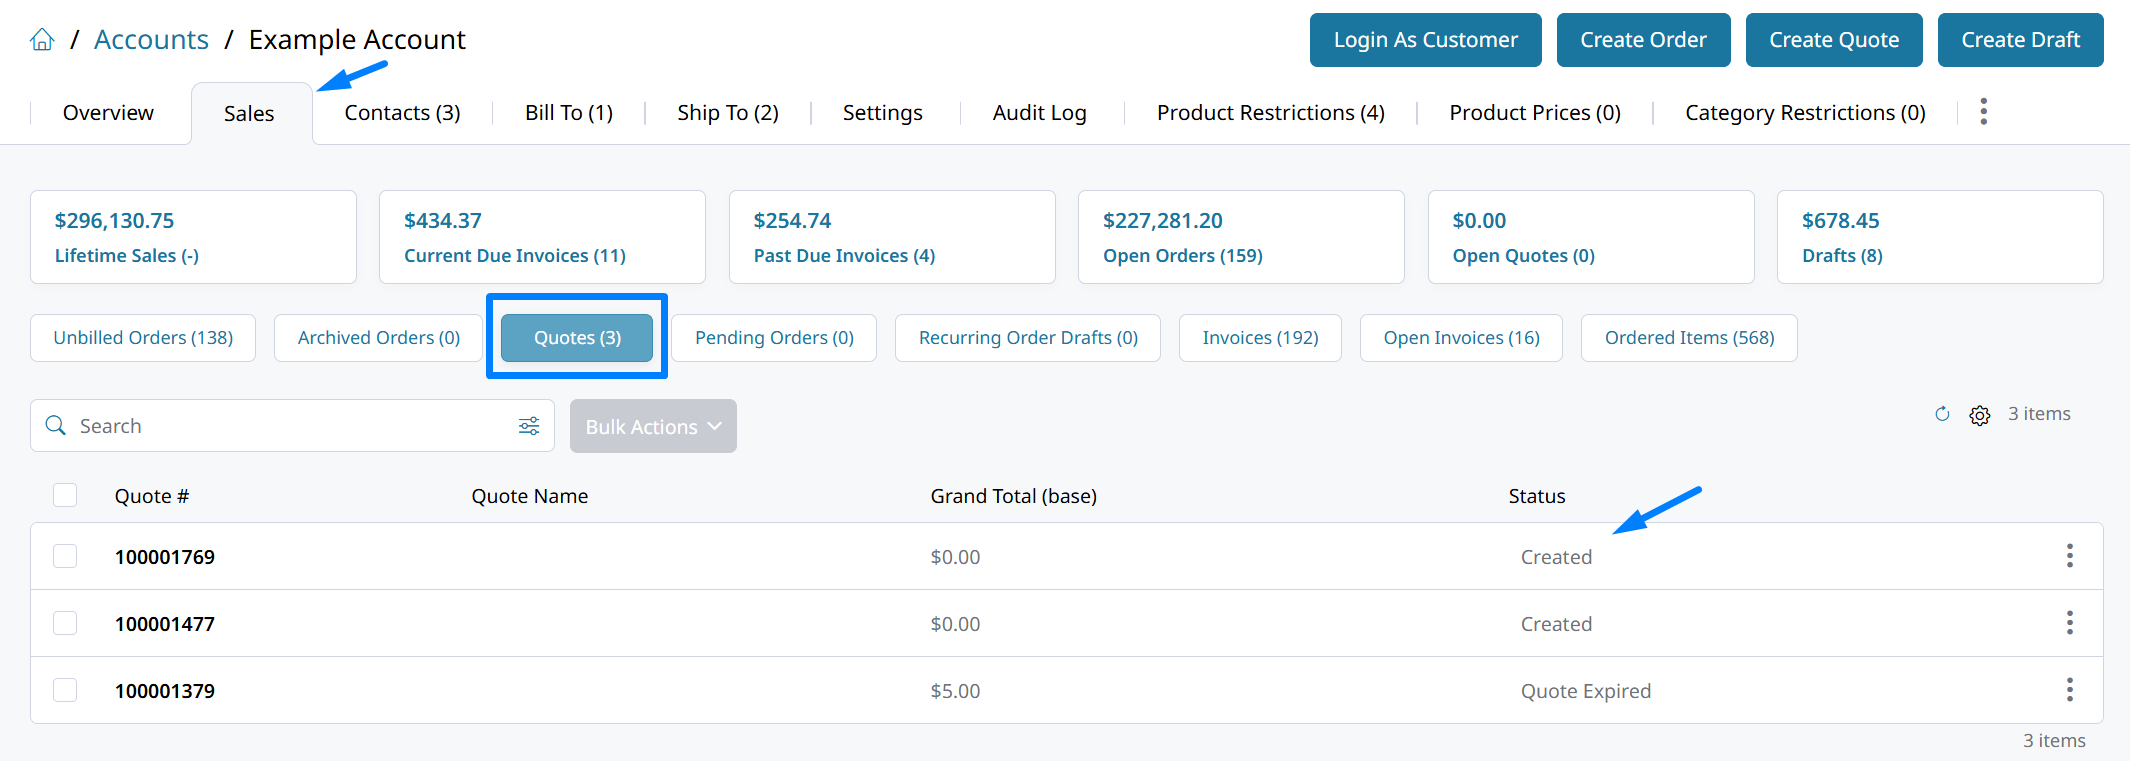This screenshot has height=761, width=2130.
Task: Select the Quotes (3) filter button
Action: pos(577,338)
